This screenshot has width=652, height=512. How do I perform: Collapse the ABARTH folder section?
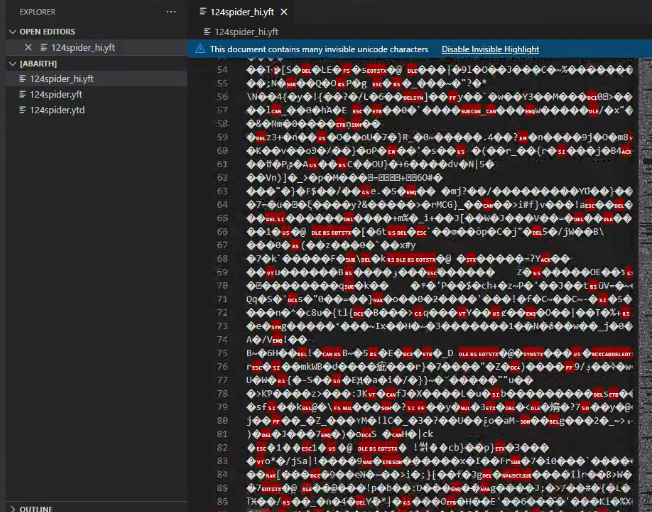11,63
